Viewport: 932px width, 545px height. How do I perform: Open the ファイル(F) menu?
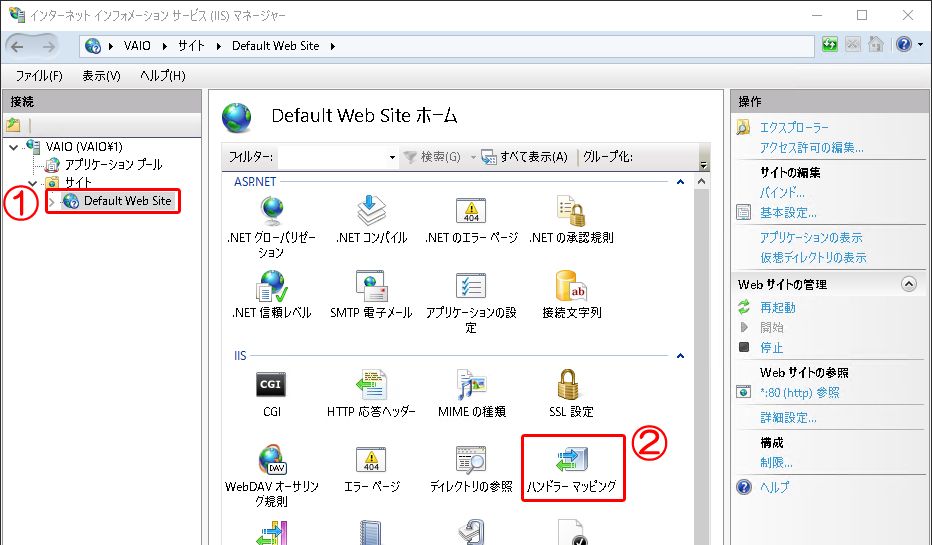[x=39, y=76]
